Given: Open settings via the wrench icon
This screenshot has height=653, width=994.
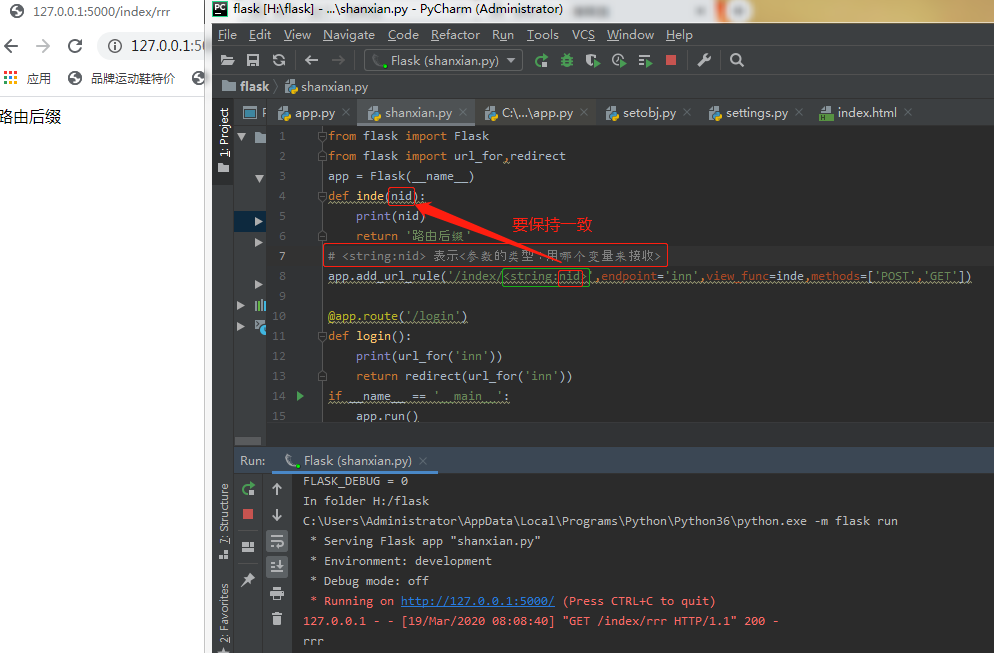Looking at the screenshot, I should (704, 60).
